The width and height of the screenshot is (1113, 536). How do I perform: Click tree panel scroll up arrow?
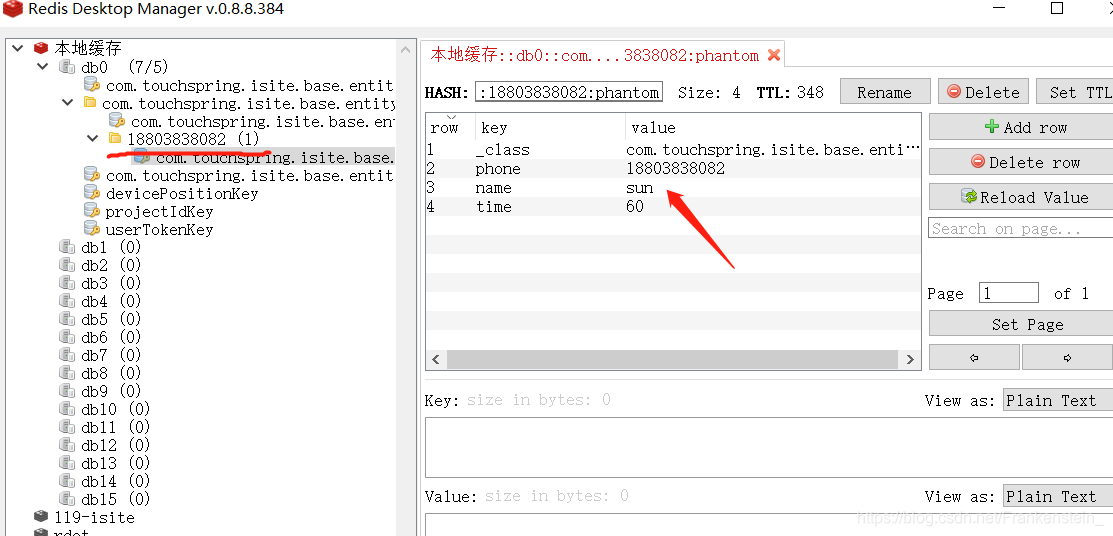click(x=405, y=50)
